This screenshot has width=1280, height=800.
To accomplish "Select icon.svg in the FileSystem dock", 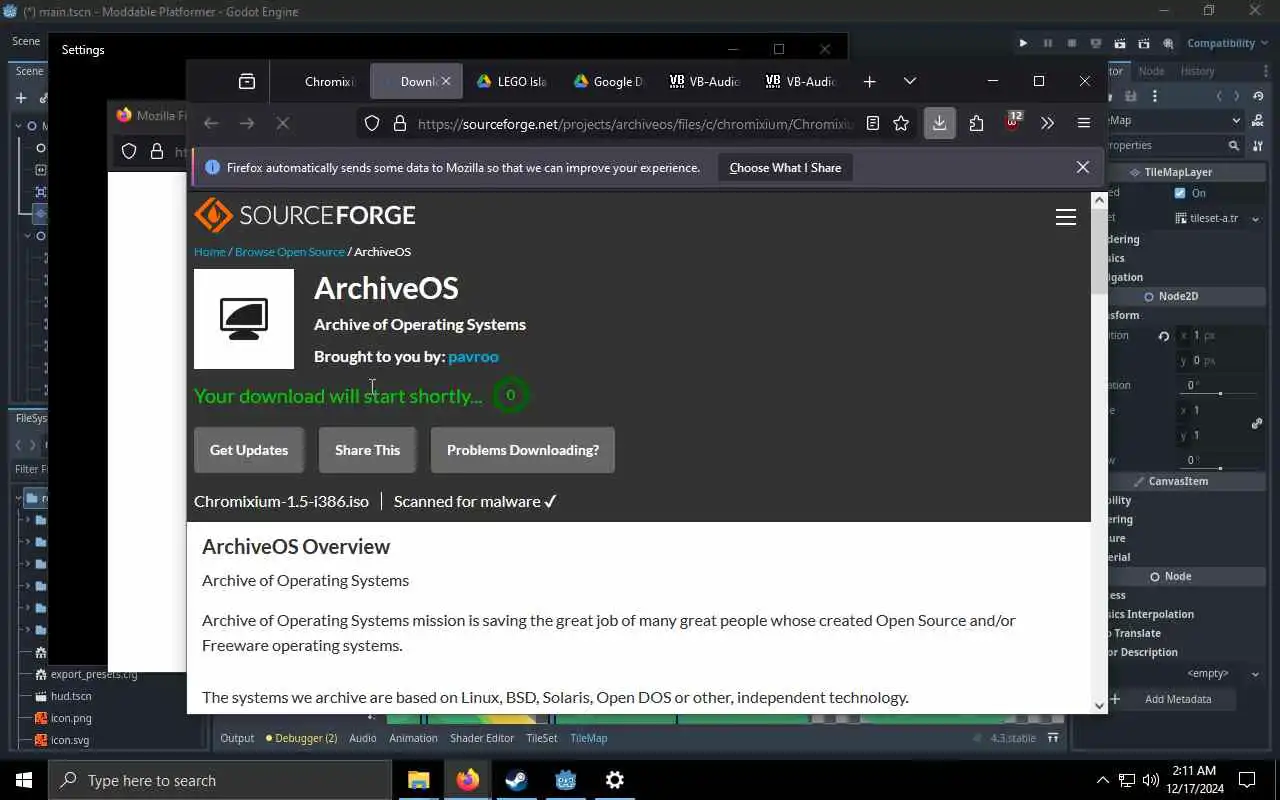I will point(70,740).
